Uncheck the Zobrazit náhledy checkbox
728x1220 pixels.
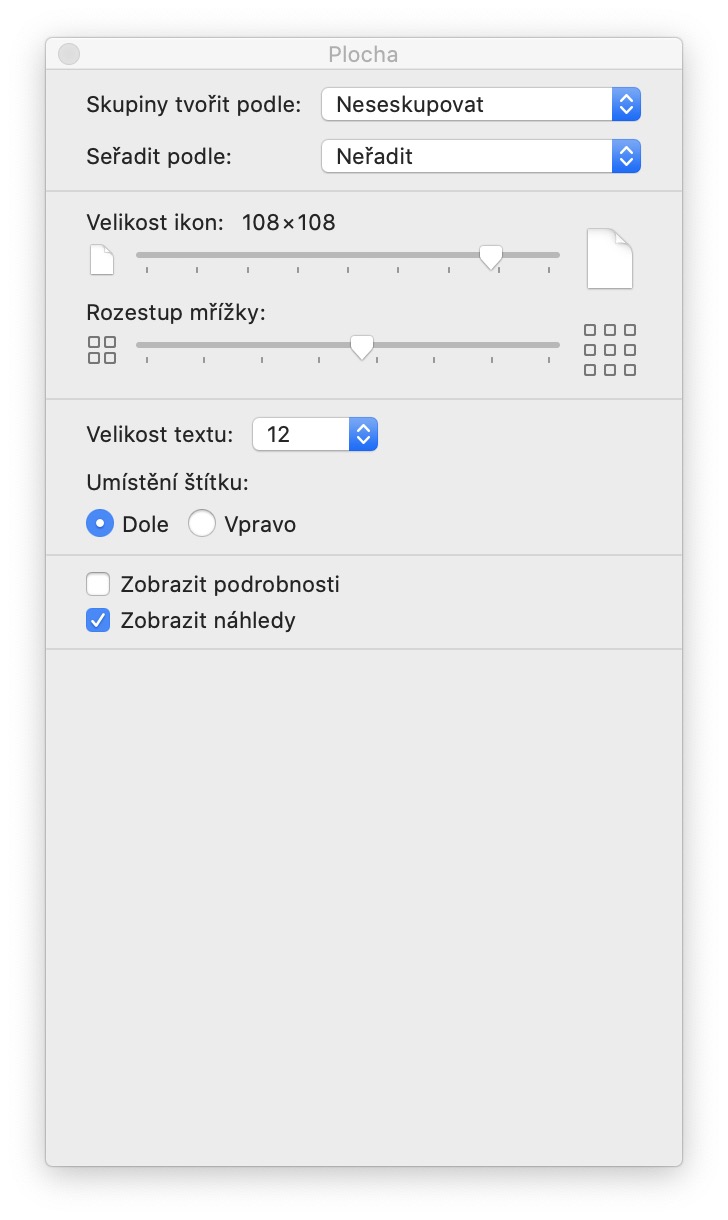98,621
